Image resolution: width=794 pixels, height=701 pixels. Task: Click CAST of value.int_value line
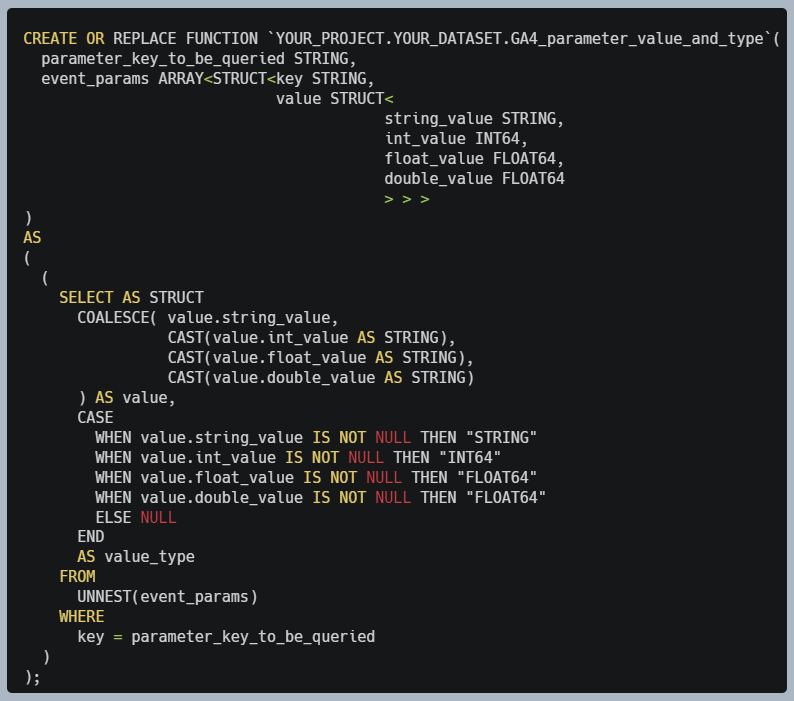[311, 337]
